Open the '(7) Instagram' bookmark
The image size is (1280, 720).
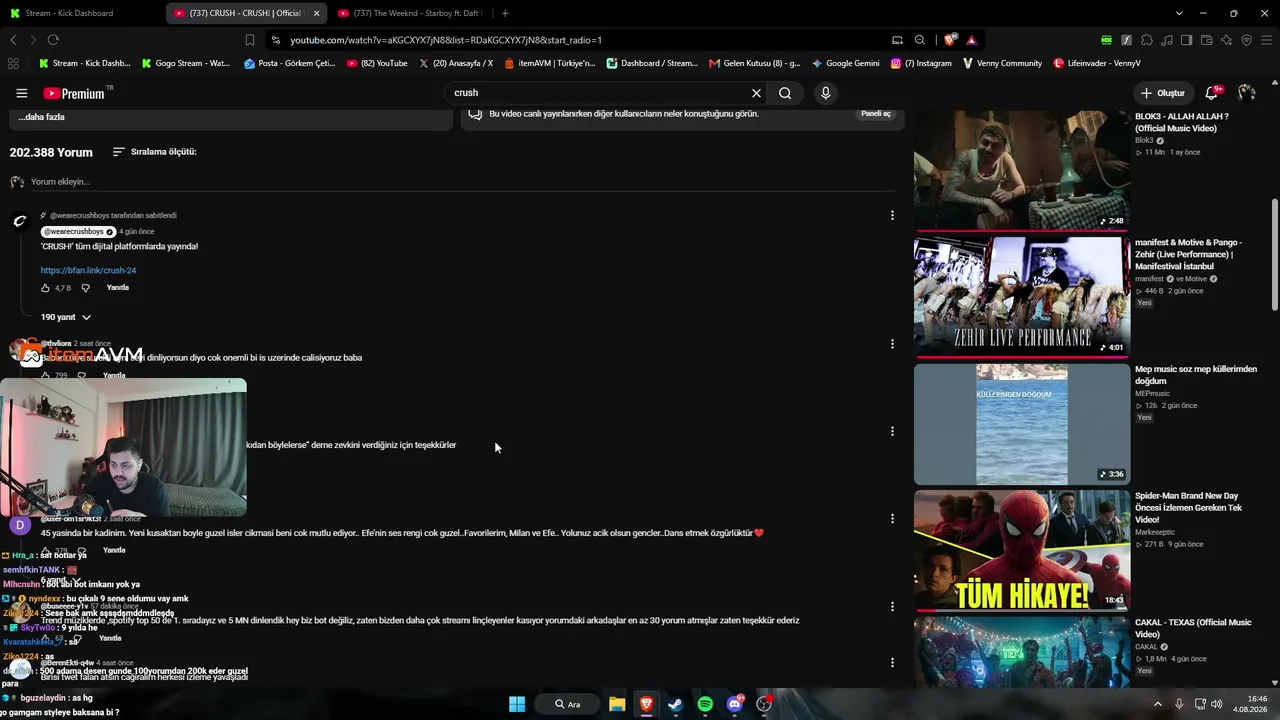click(x=921, y=63)
